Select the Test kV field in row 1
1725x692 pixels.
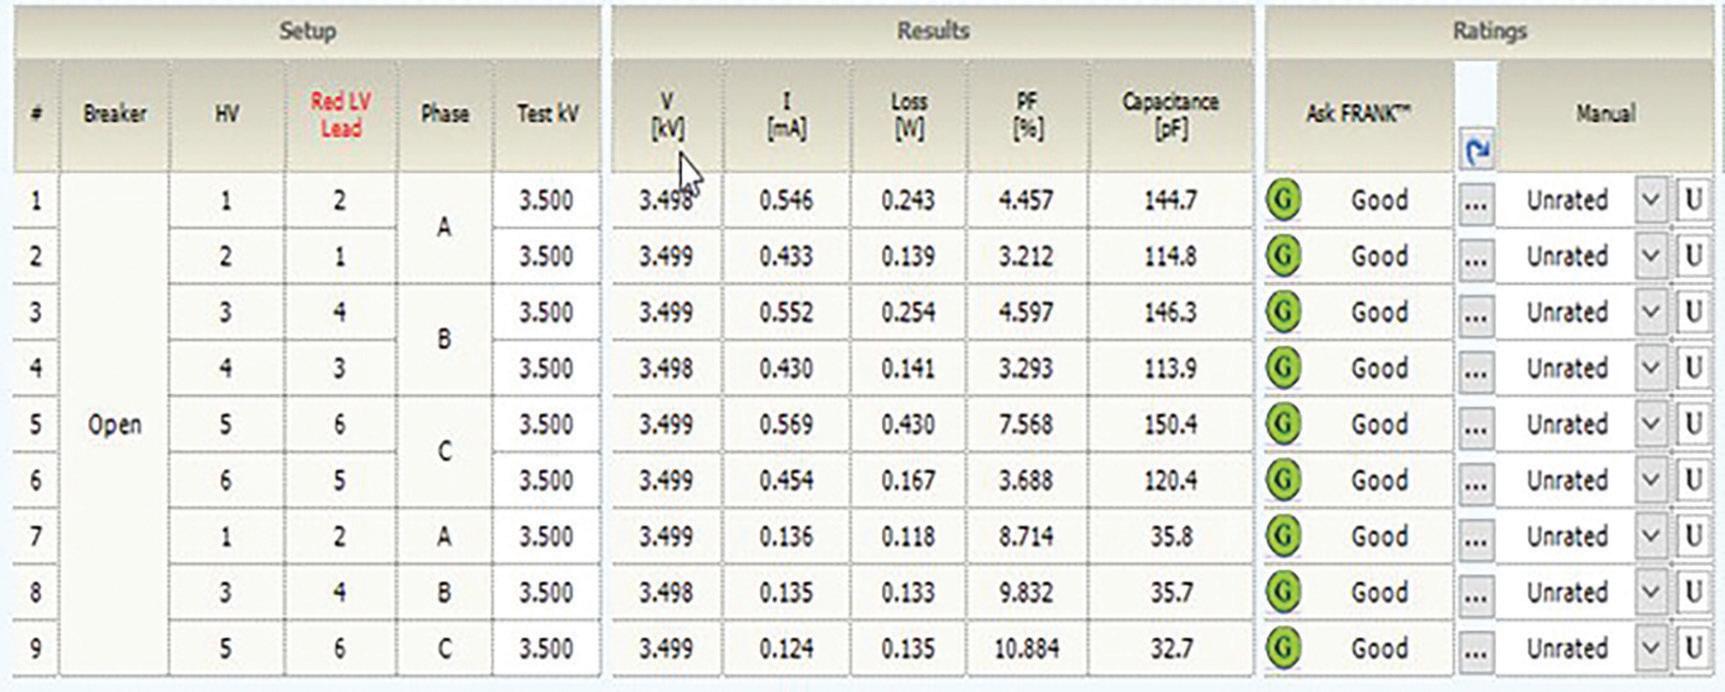click(x=546, y=200)
